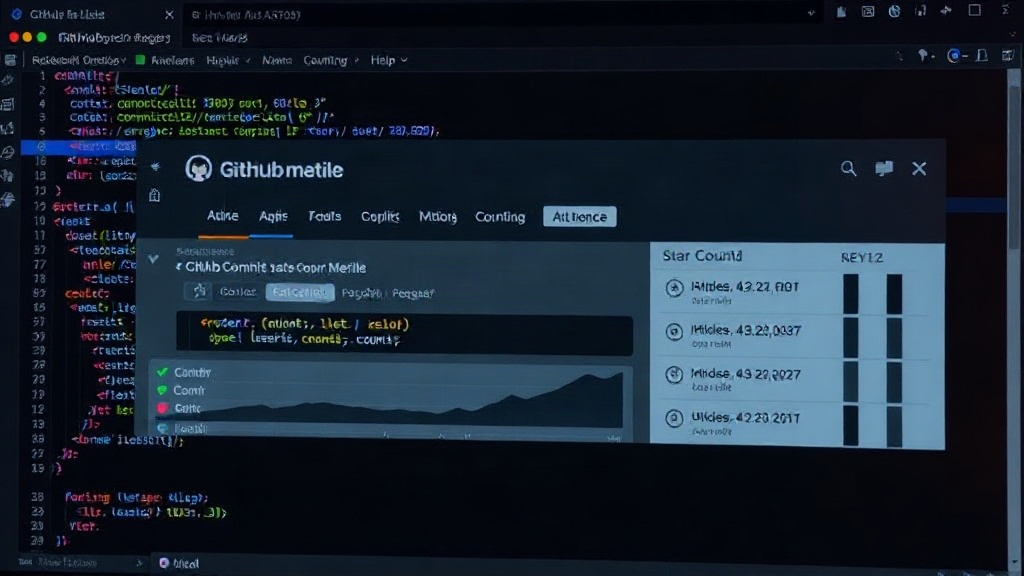The height and width of the screenshot is (576, 1024).
Task: Open the Rcteobuit Orctiles dropdown in menu bar
Action: (x=78, y=60)
